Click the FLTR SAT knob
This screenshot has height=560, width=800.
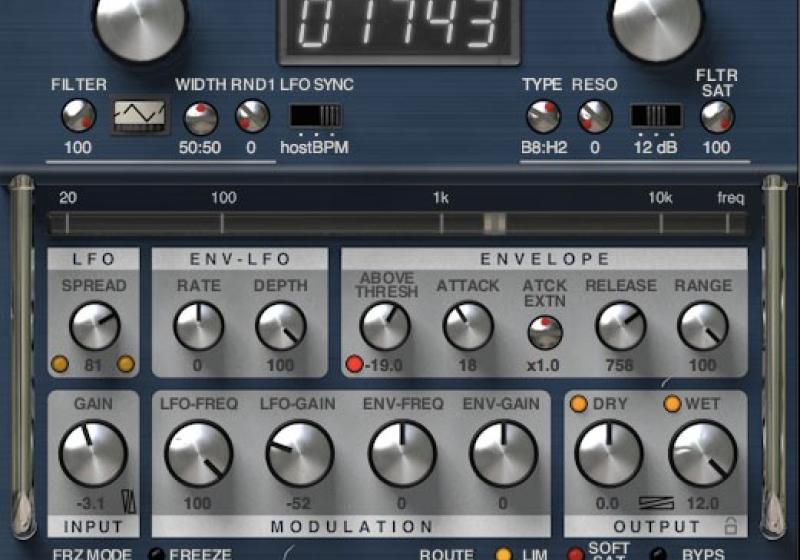coord(717,117)
